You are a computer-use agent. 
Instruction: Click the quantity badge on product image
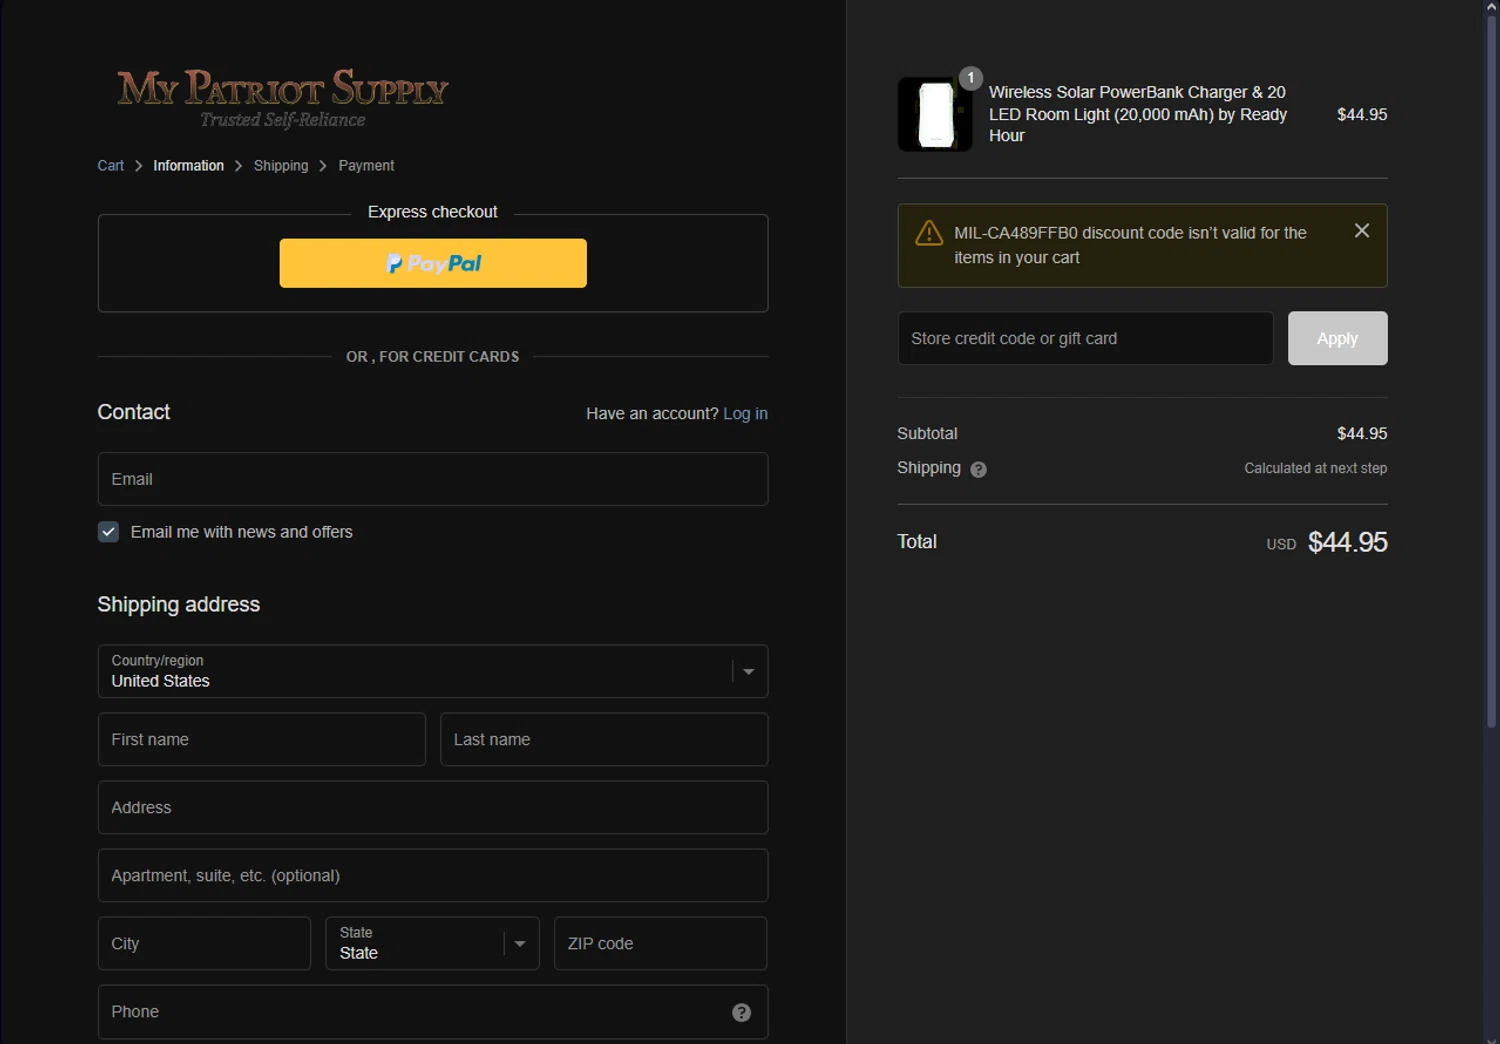click(971, 78)
